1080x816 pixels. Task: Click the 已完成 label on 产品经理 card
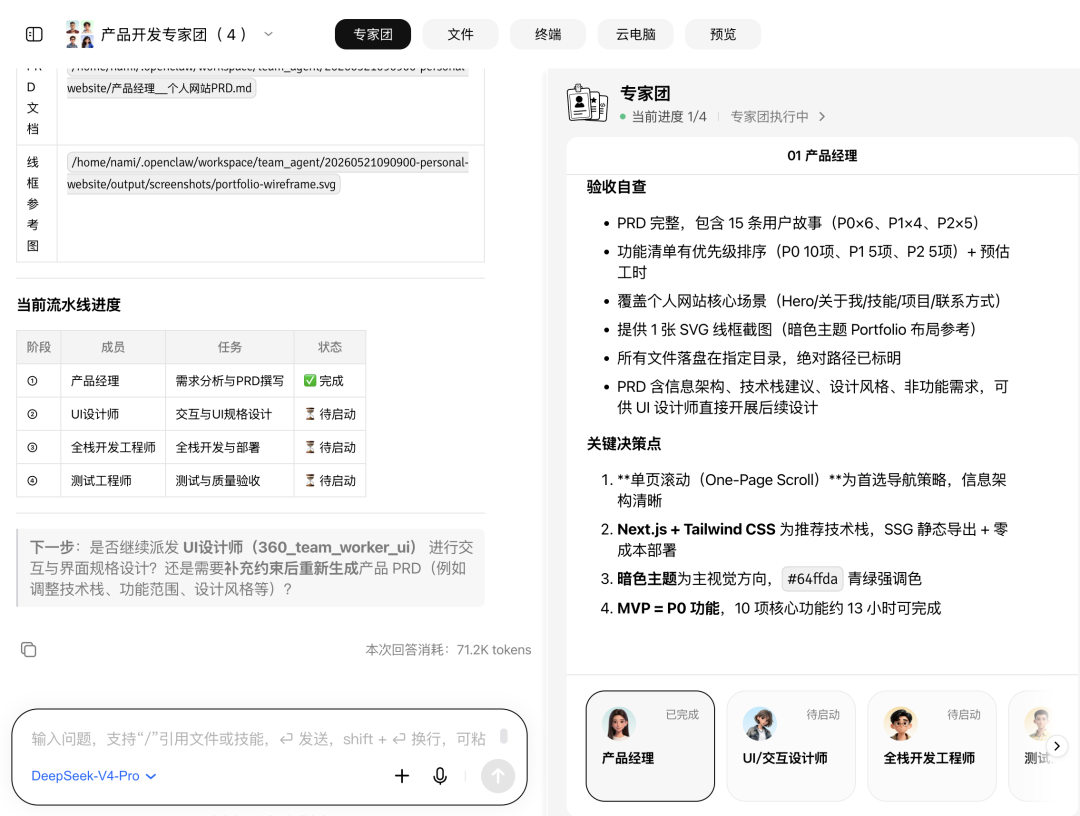coord(682,715)
